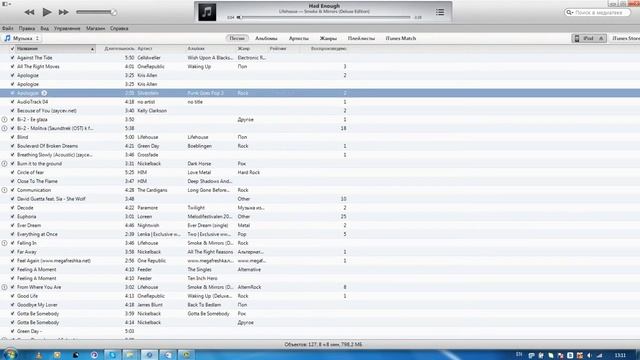640x360 pixels.
Task: Open the Файл menu
Action: [8, 29]
